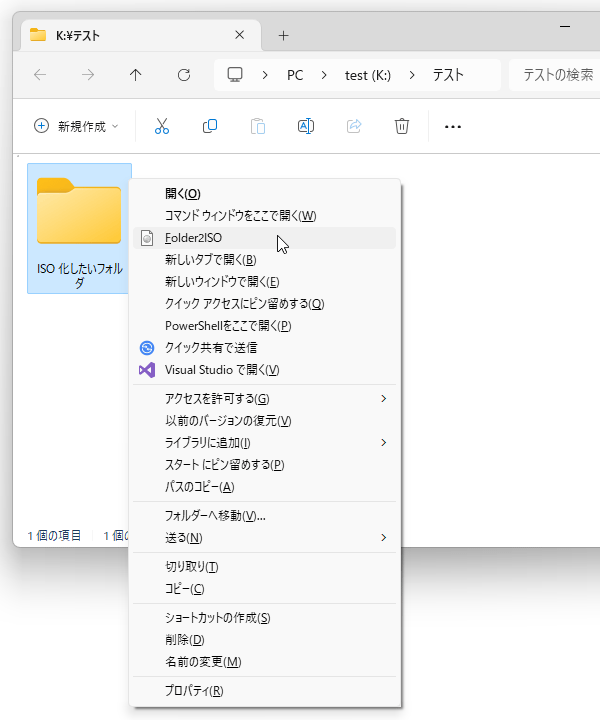This screenshot has width=600, height=720.
Task: Expand chevron between test (K:) and テスト
Action: click(x=412, y=75)
